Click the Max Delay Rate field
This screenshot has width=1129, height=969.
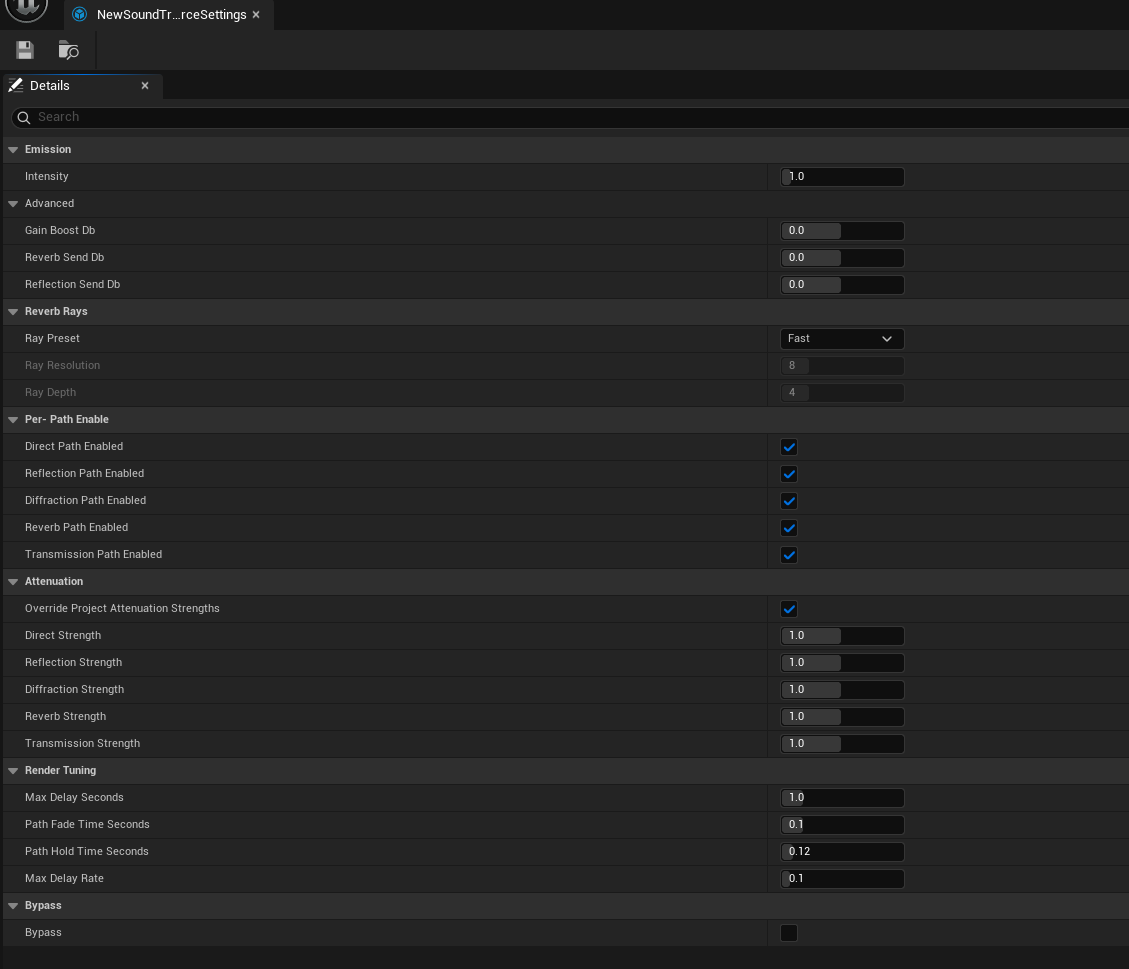842,878
